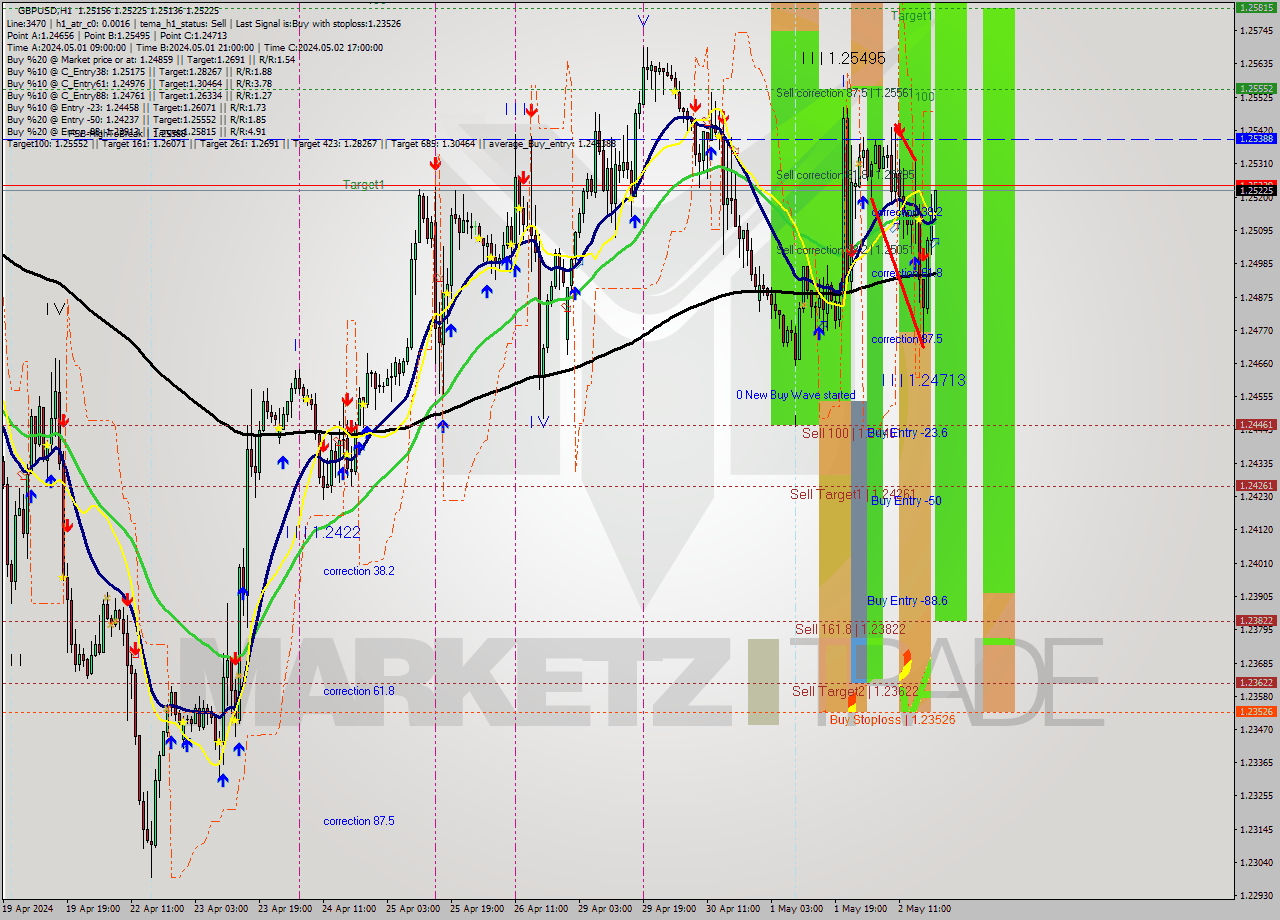This screenshot has height=920, width=1280.
Task: Click the top-right 'Target1' label
Action: 911,16
